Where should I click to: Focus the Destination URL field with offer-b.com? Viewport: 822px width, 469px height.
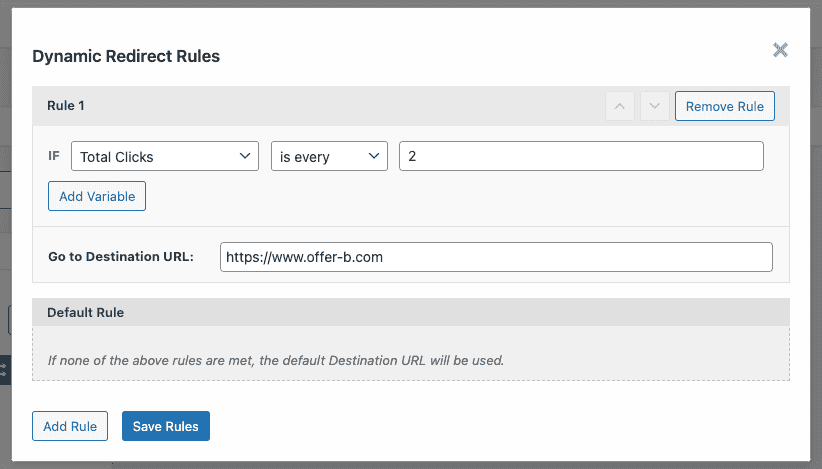496,257
